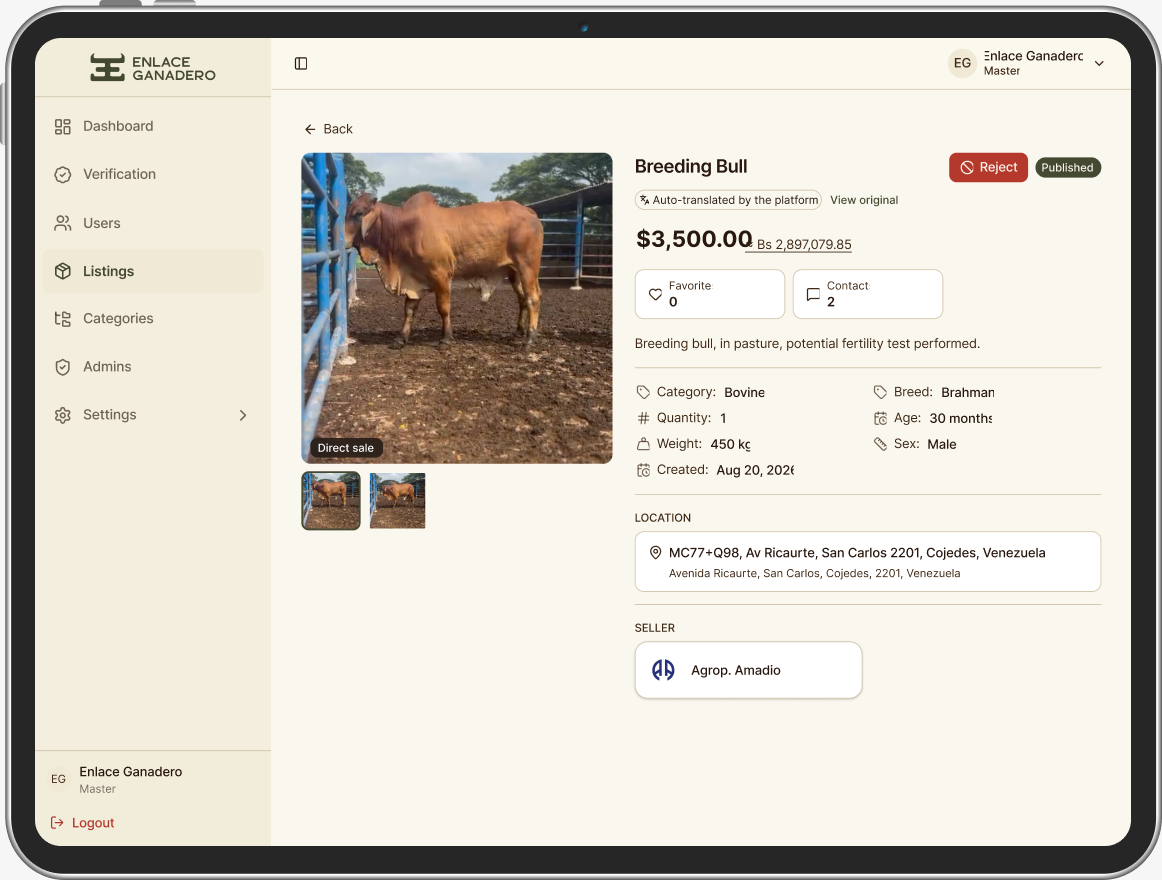Click the Admins shield icon

pos(63,367)
